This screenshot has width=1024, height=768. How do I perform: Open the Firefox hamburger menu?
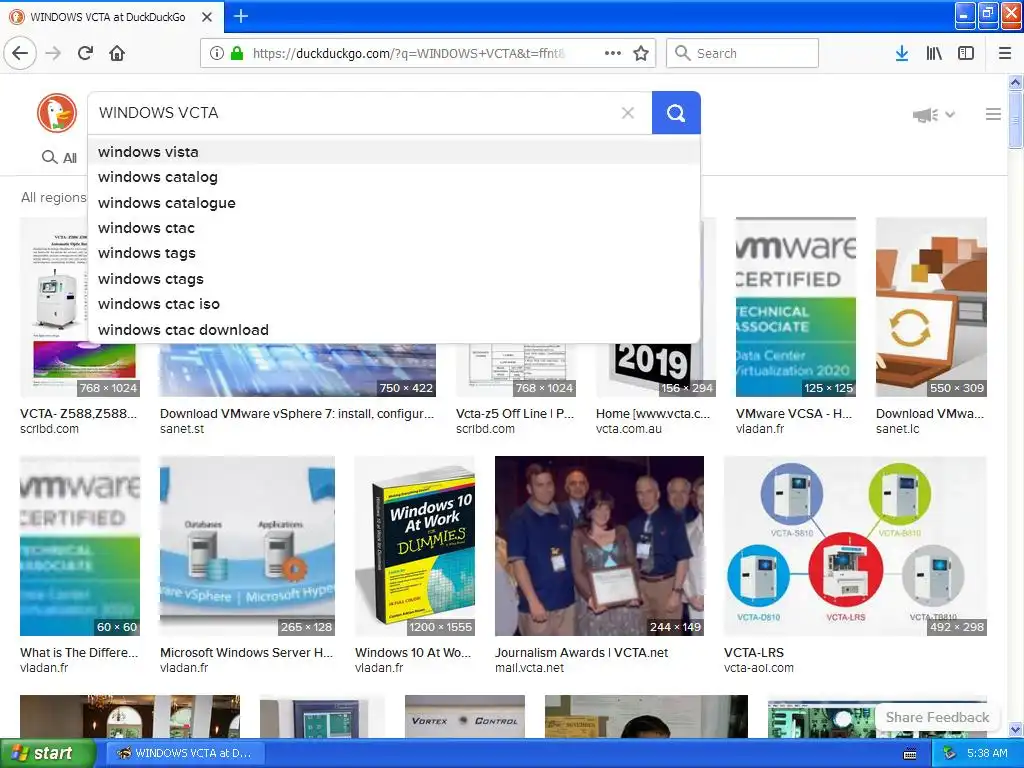[1005, 54]
